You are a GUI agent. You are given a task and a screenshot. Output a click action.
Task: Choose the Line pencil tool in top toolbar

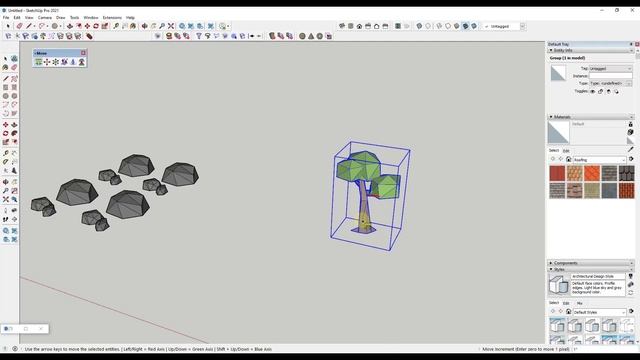click(x=29, y=26)
